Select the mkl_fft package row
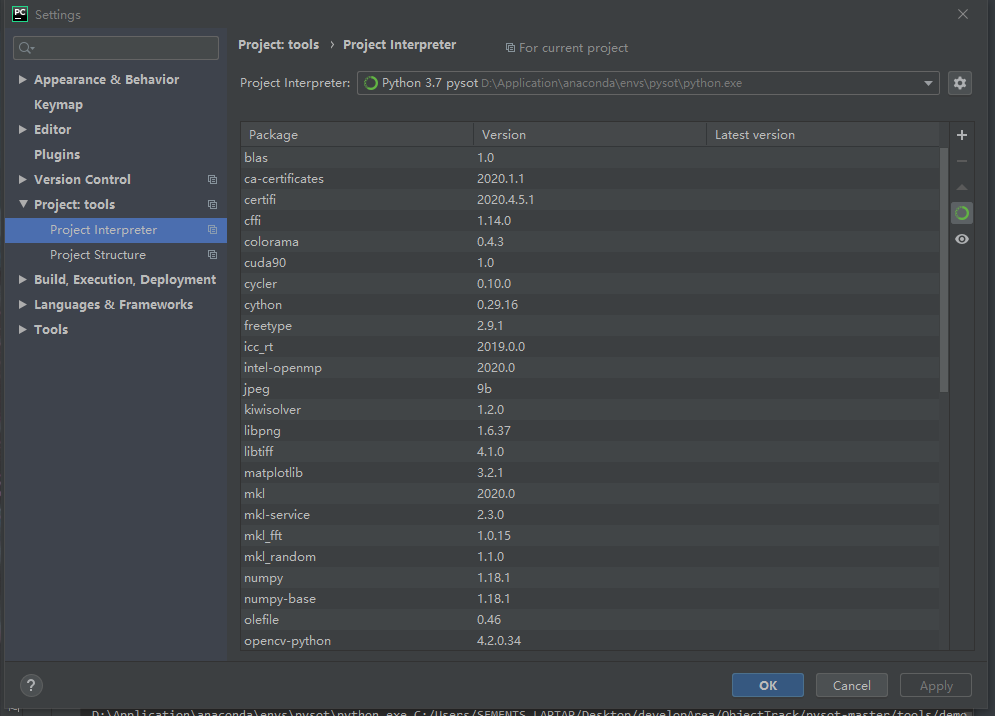 [590, 536]
